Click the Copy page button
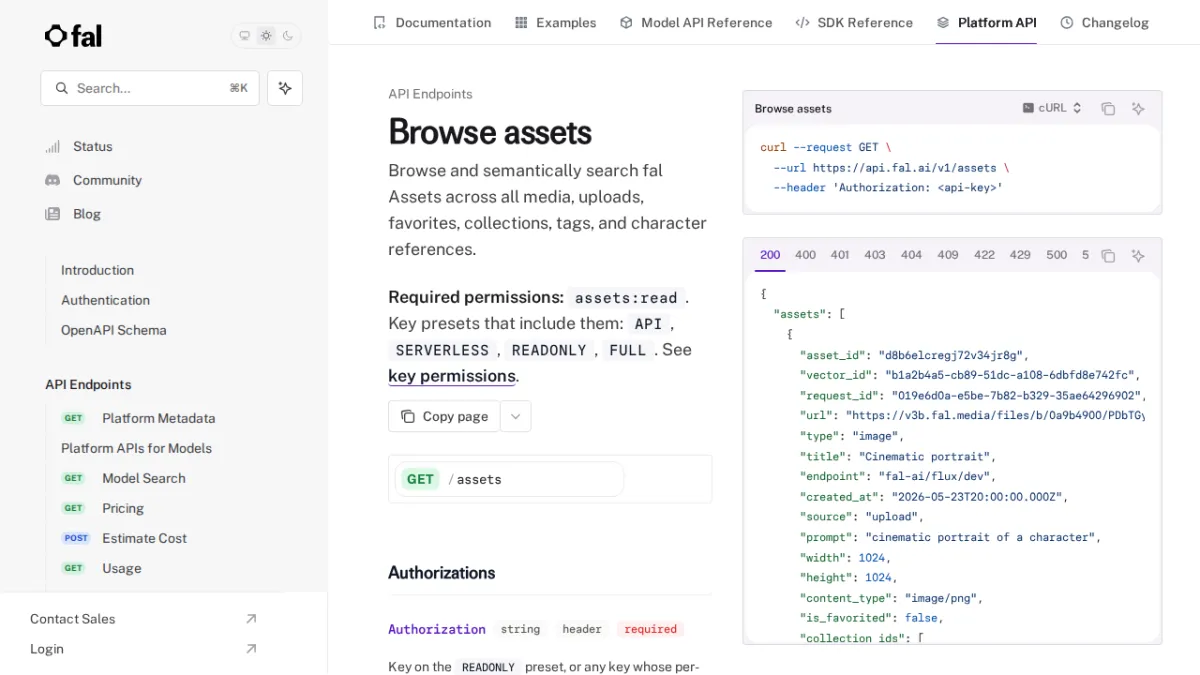Screen dimensions: 1200x675 coord(444,416)
